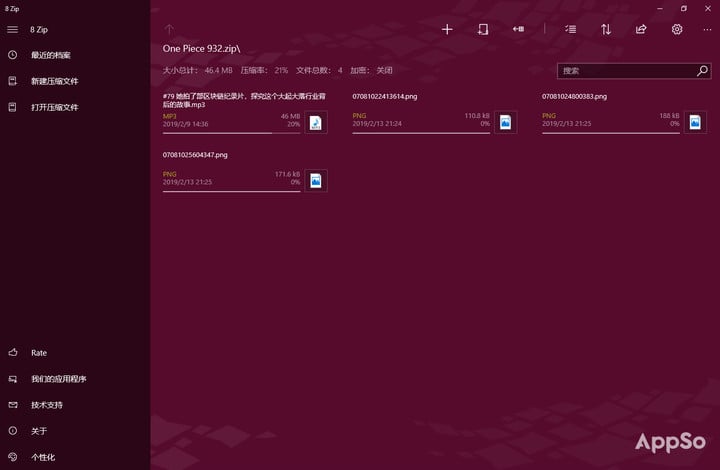Open 个性化 personalization palette option
The height and width of the screenshot is (470, 720).
pos(75,457)
